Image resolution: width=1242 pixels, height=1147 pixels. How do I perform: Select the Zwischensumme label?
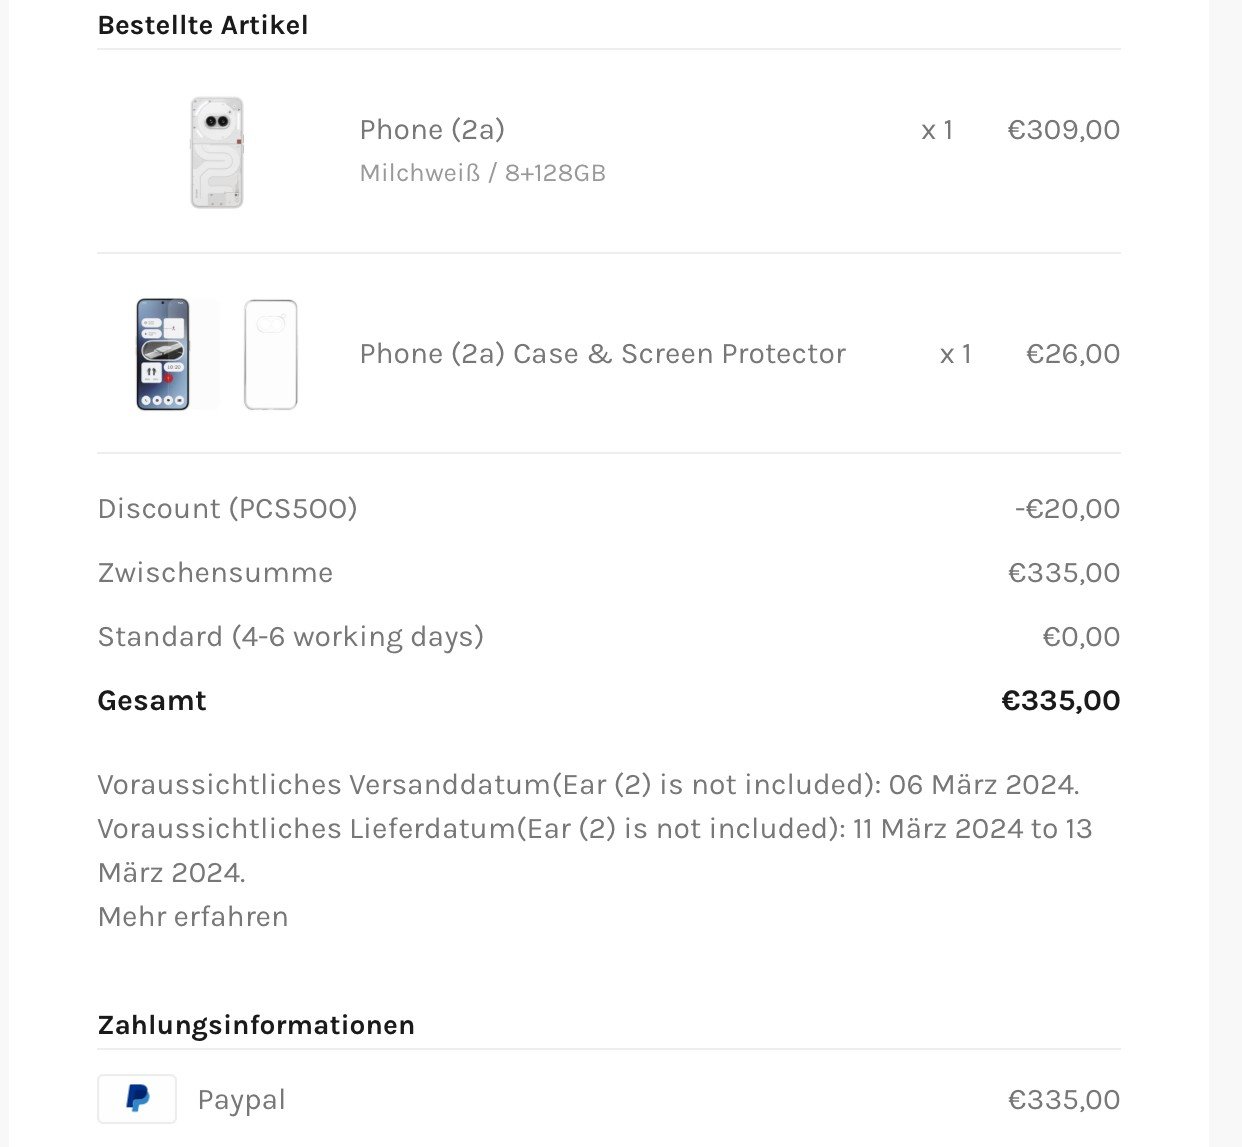[x=215, y=572]
